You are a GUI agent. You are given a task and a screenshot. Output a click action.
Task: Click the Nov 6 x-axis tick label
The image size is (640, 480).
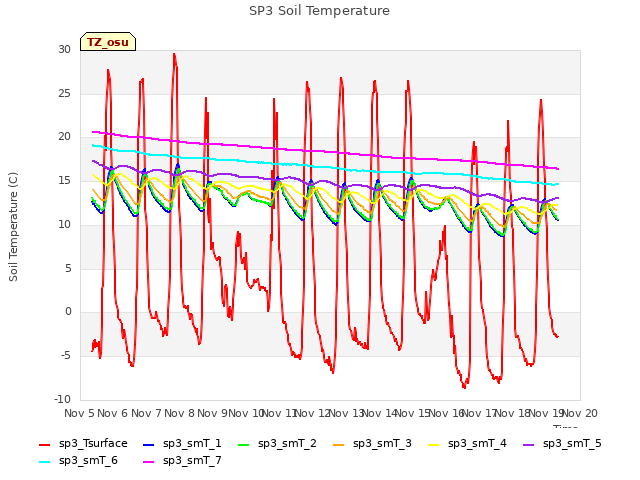112,413
